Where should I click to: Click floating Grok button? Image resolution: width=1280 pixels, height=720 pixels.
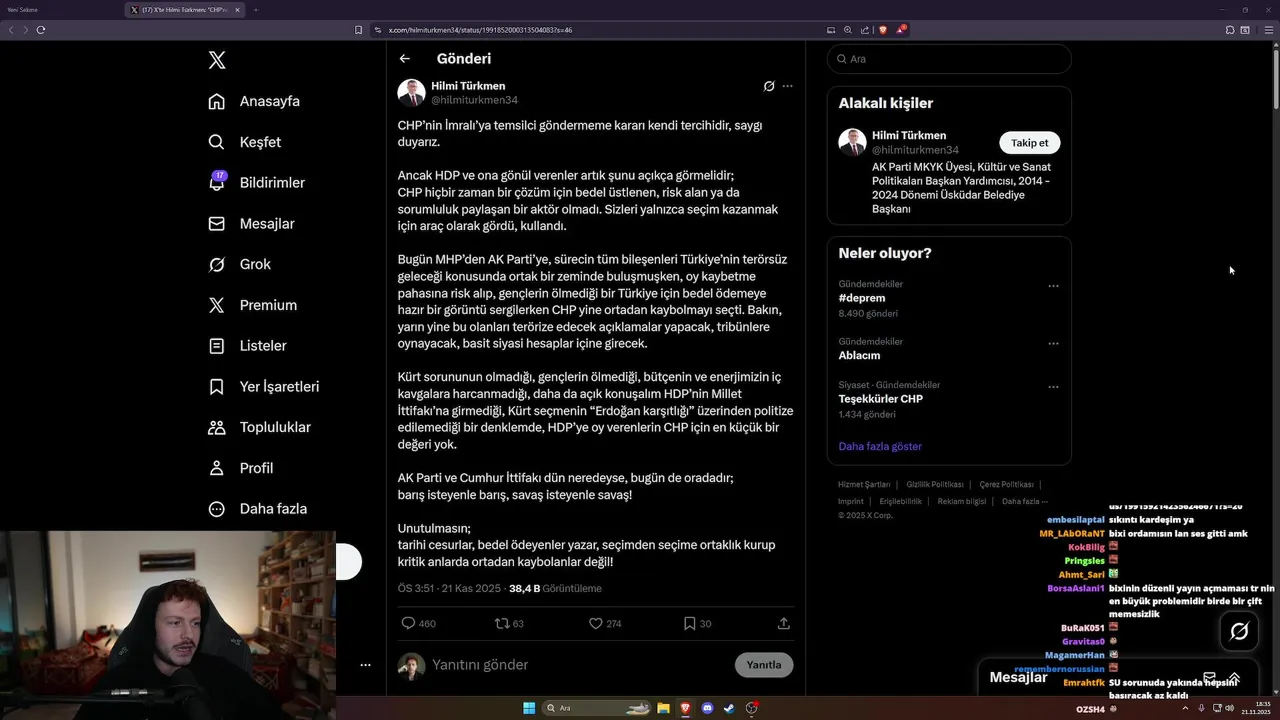[1239, 631]
